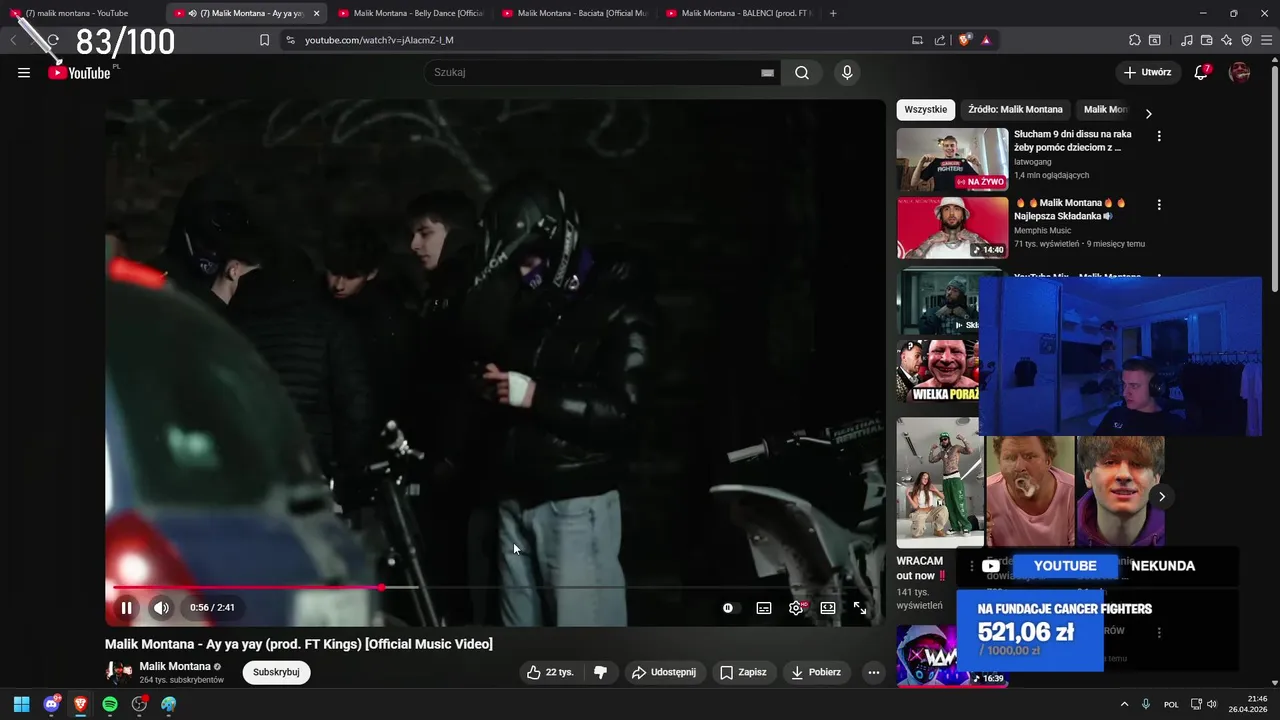The height and width of the screenshot is (720, 1280).
Task: Advance Shorts shelf with next arrow
Action: [x=1161, y=496]
